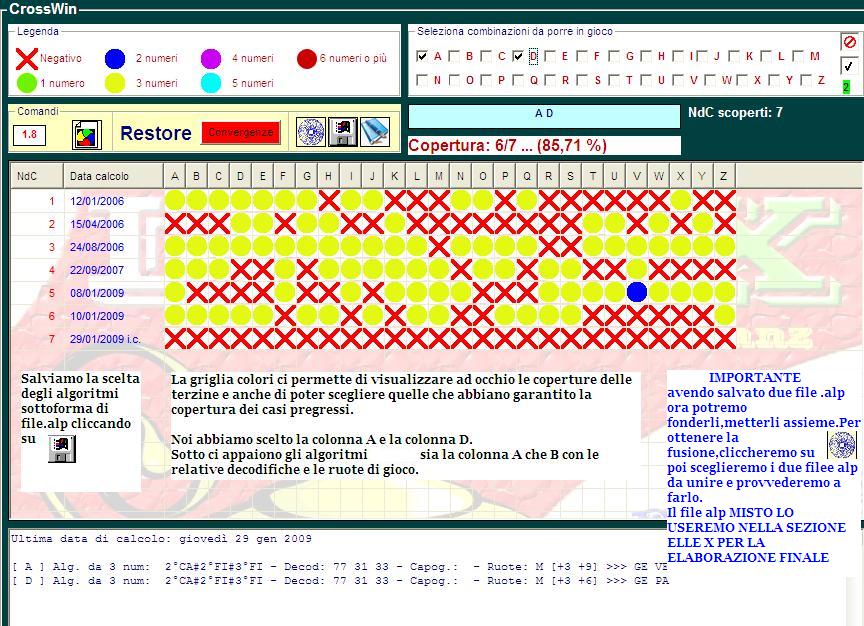Click the cyan 5 numeri legend circle
Screen dimensions: 864x626
click(211, 83)
